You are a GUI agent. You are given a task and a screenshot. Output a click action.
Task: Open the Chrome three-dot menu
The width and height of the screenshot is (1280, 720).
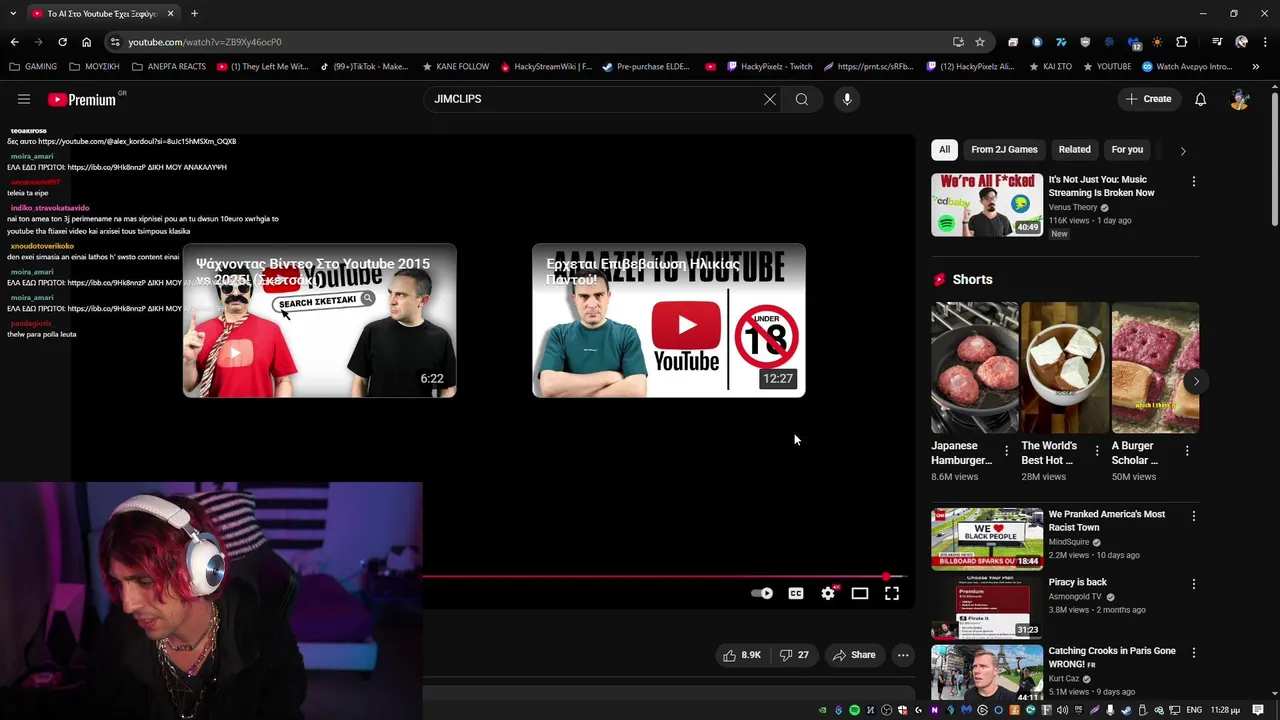tap(1265, 42)
